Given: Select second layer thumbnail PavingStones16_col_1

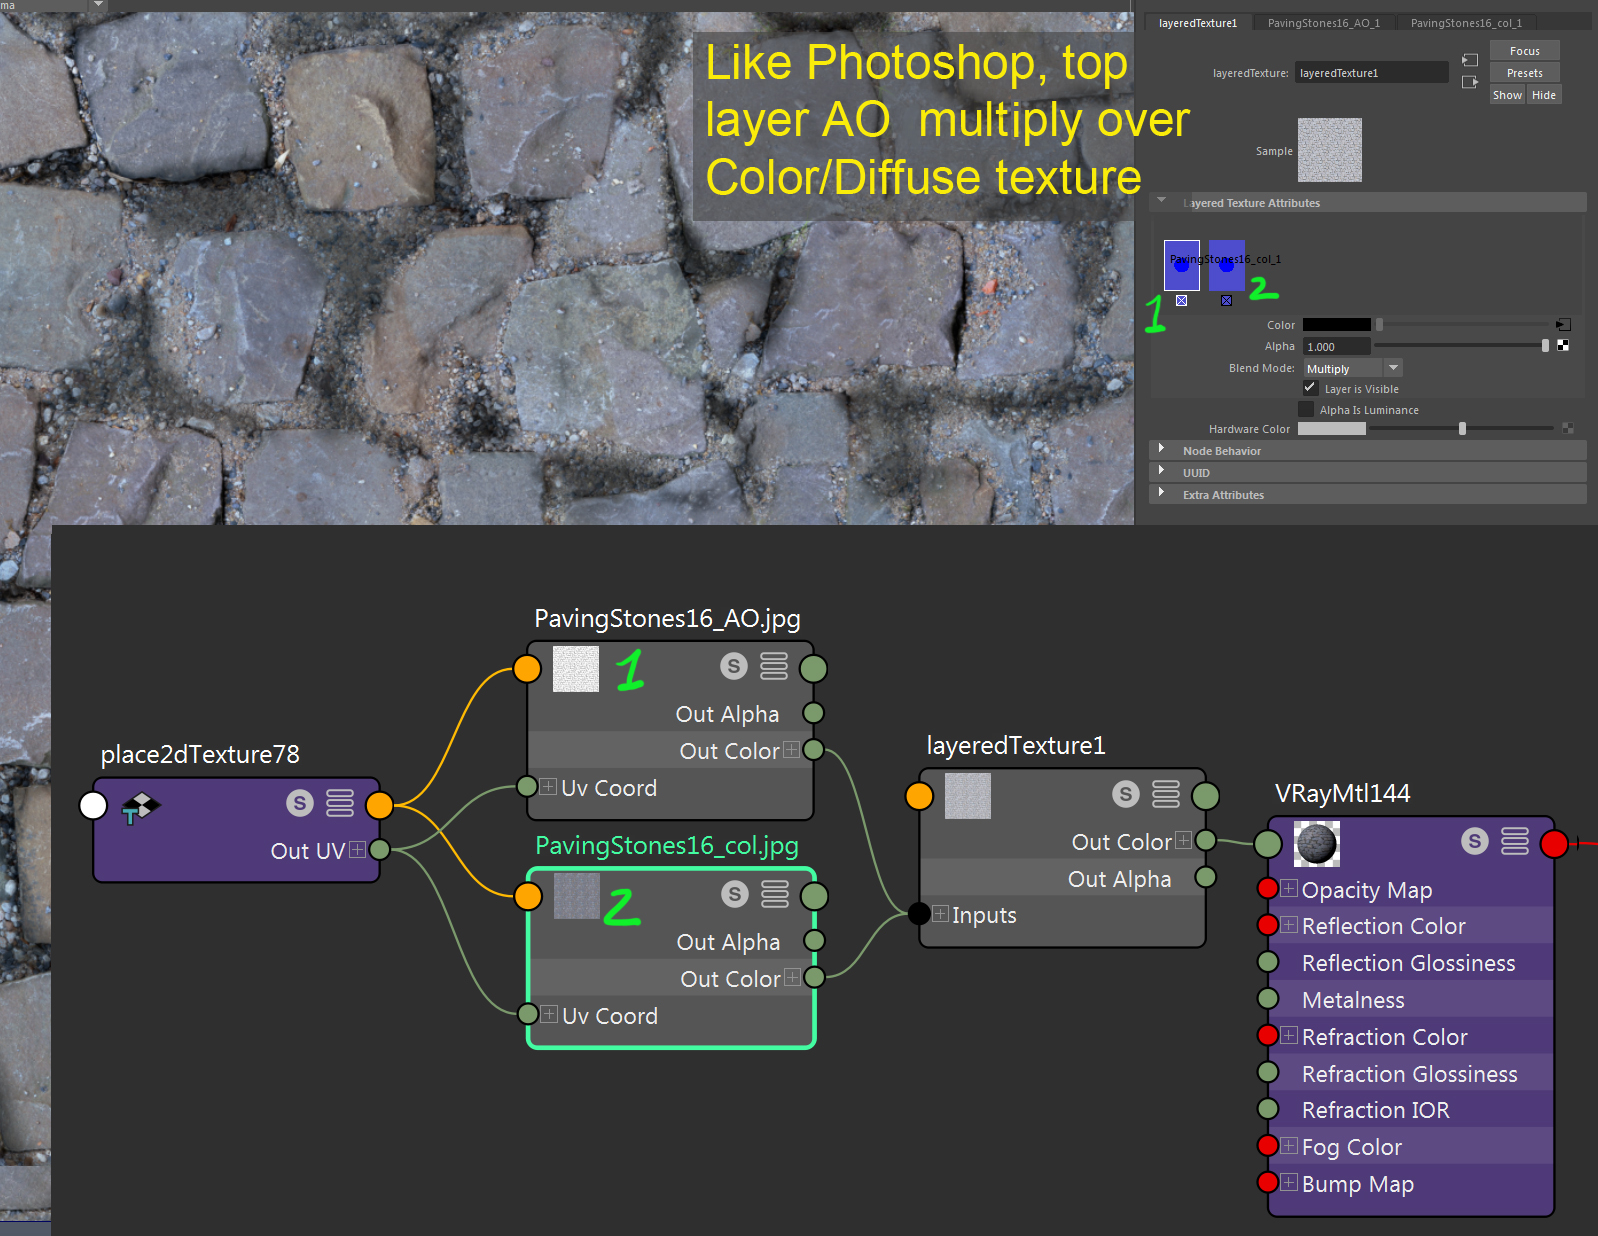Looking at the screenshot, I should (1227, 265).
